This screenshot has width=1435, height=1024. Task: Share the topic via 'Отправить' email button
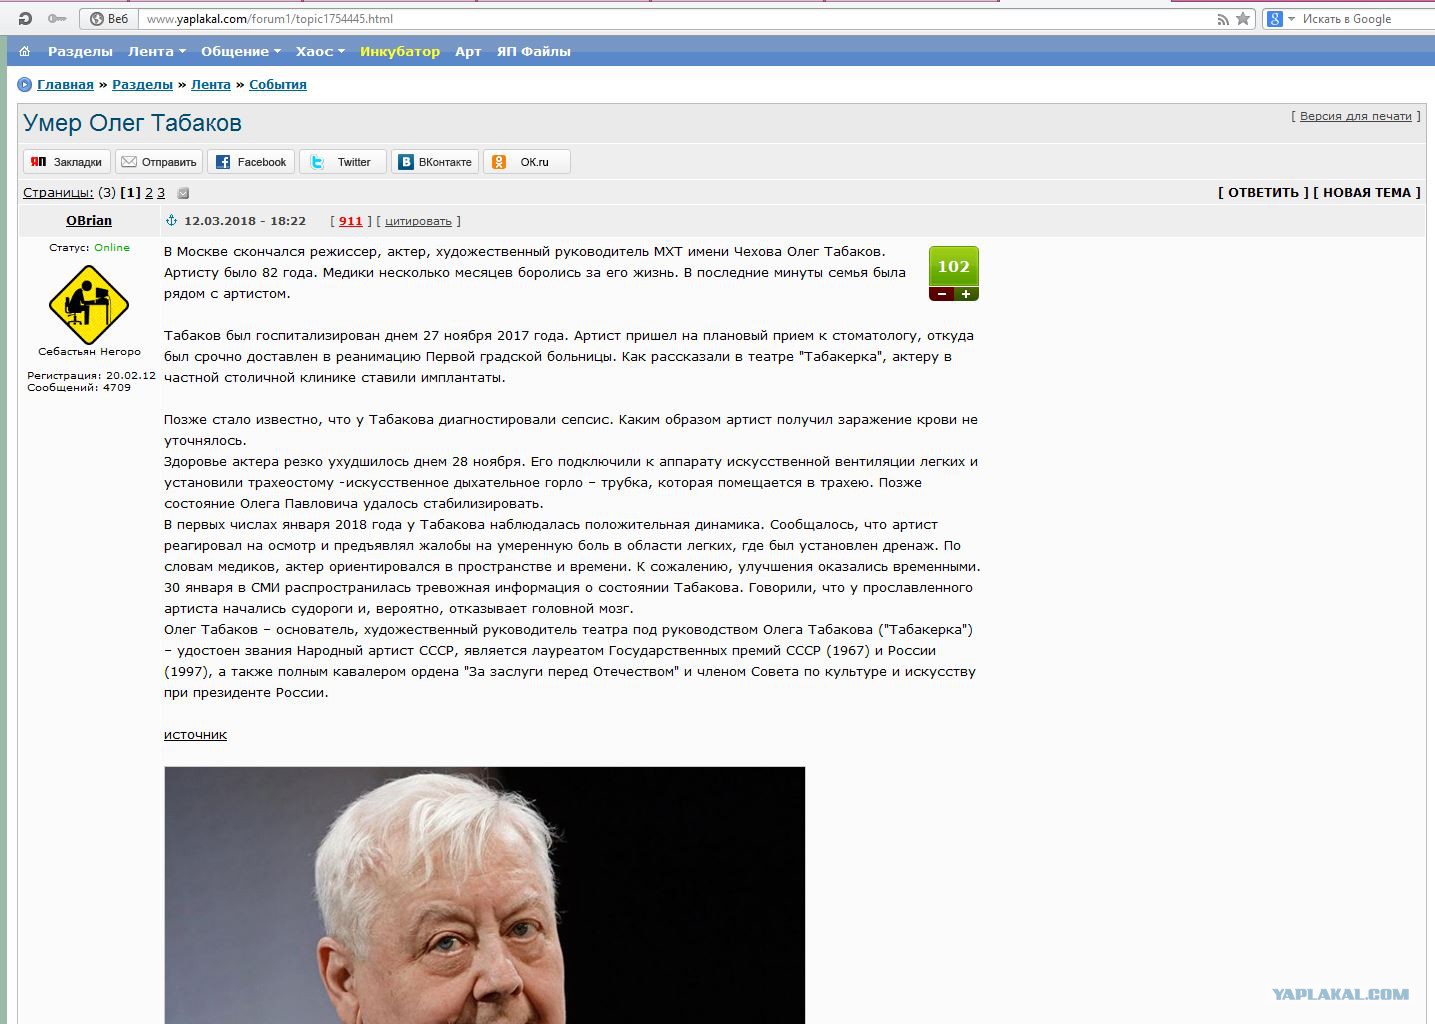159,162
